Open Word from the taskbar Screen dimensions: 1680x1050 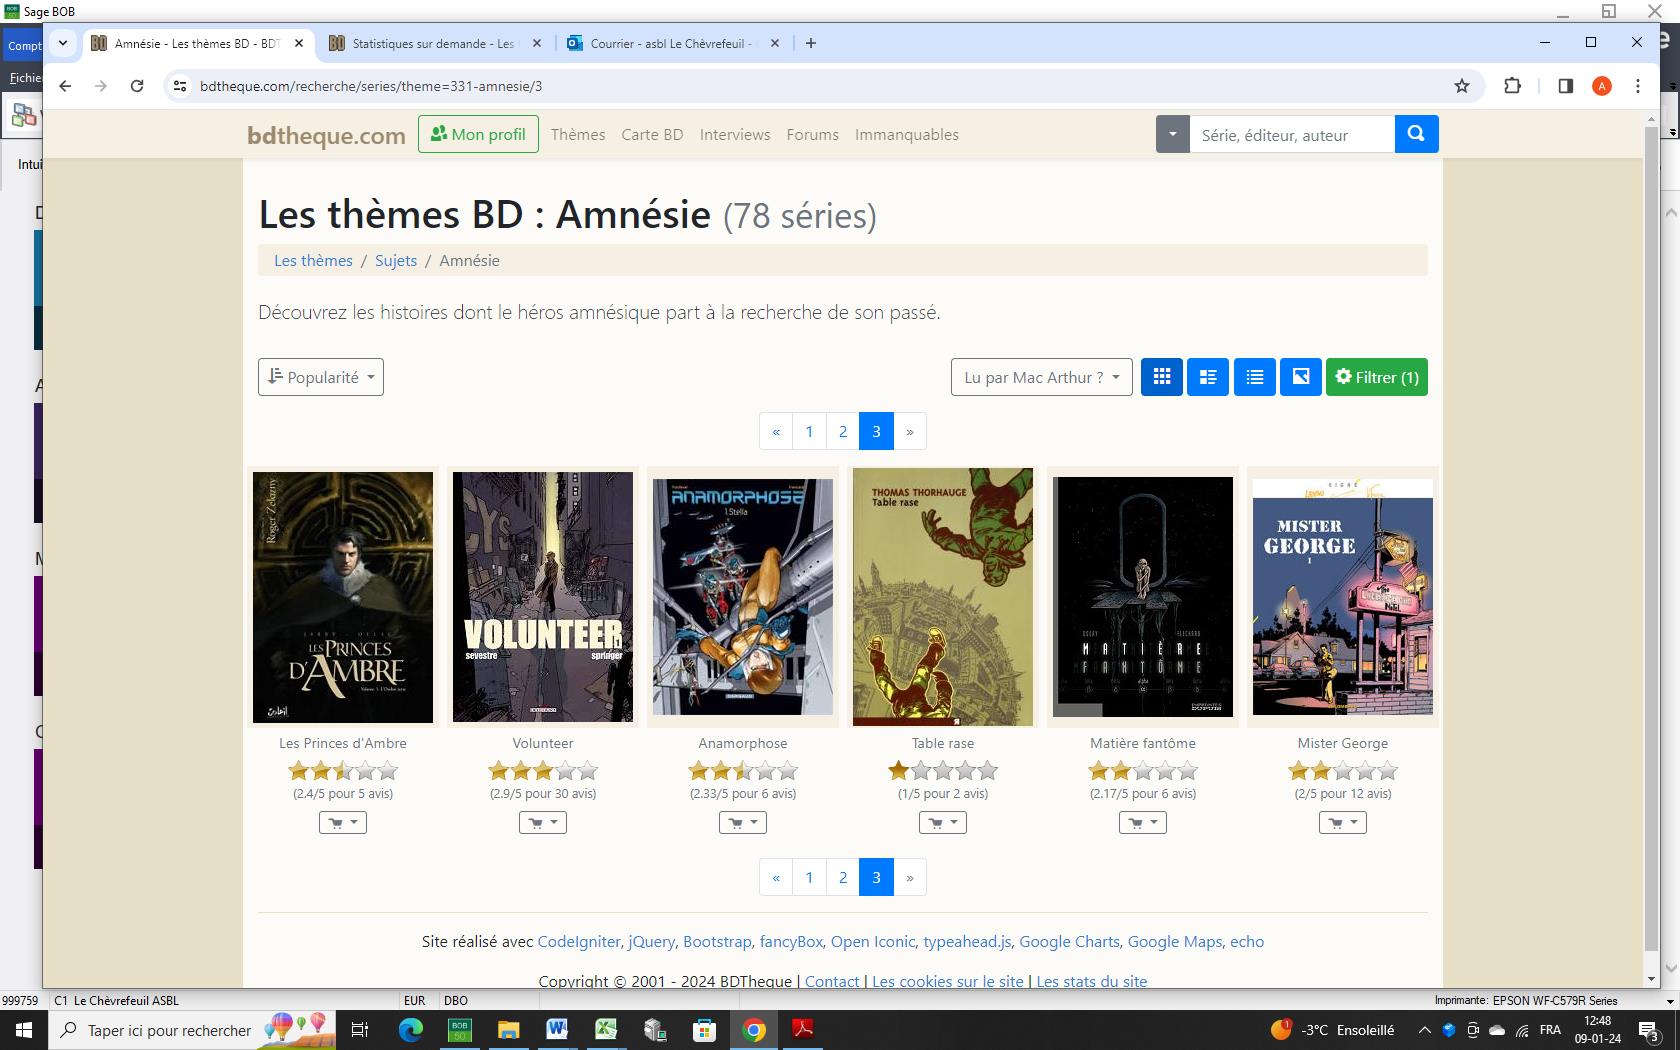click(557, 1030)
